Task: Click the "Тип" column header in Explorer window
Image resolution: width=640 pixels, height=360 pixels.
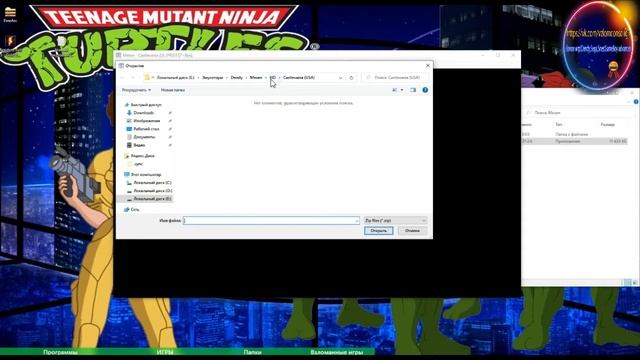Action: click(x=559, y=124)
